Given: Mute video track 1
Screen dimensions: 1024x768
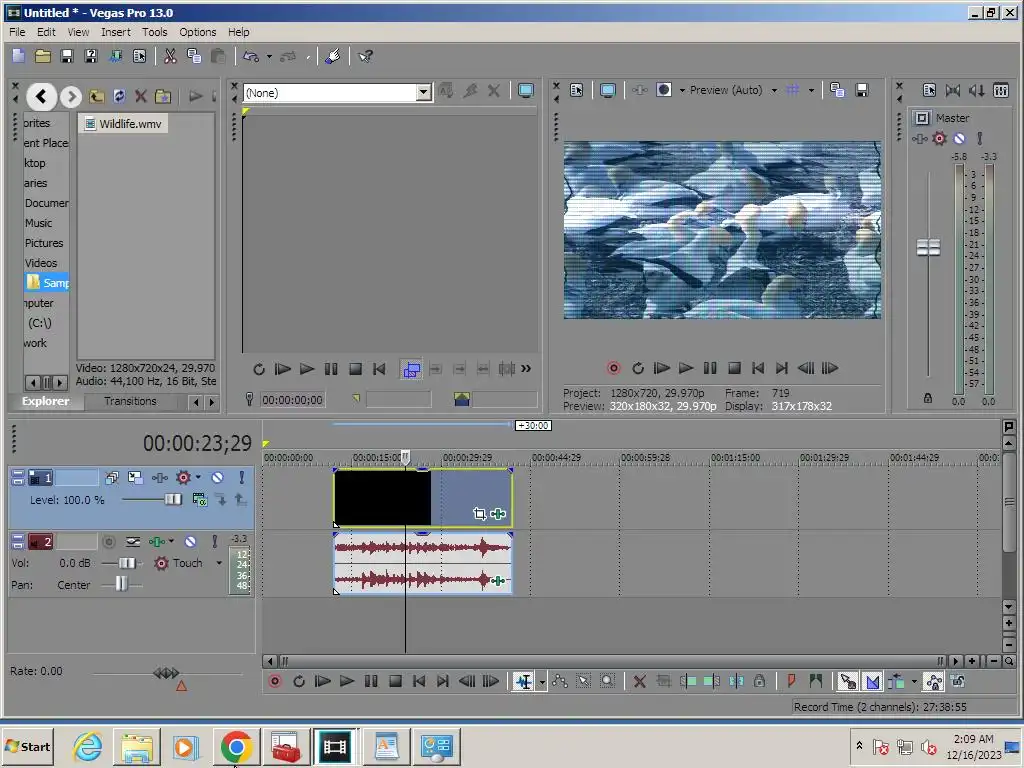Looking at the screenshot, I should pyautogui.click(x=217, y=478).
